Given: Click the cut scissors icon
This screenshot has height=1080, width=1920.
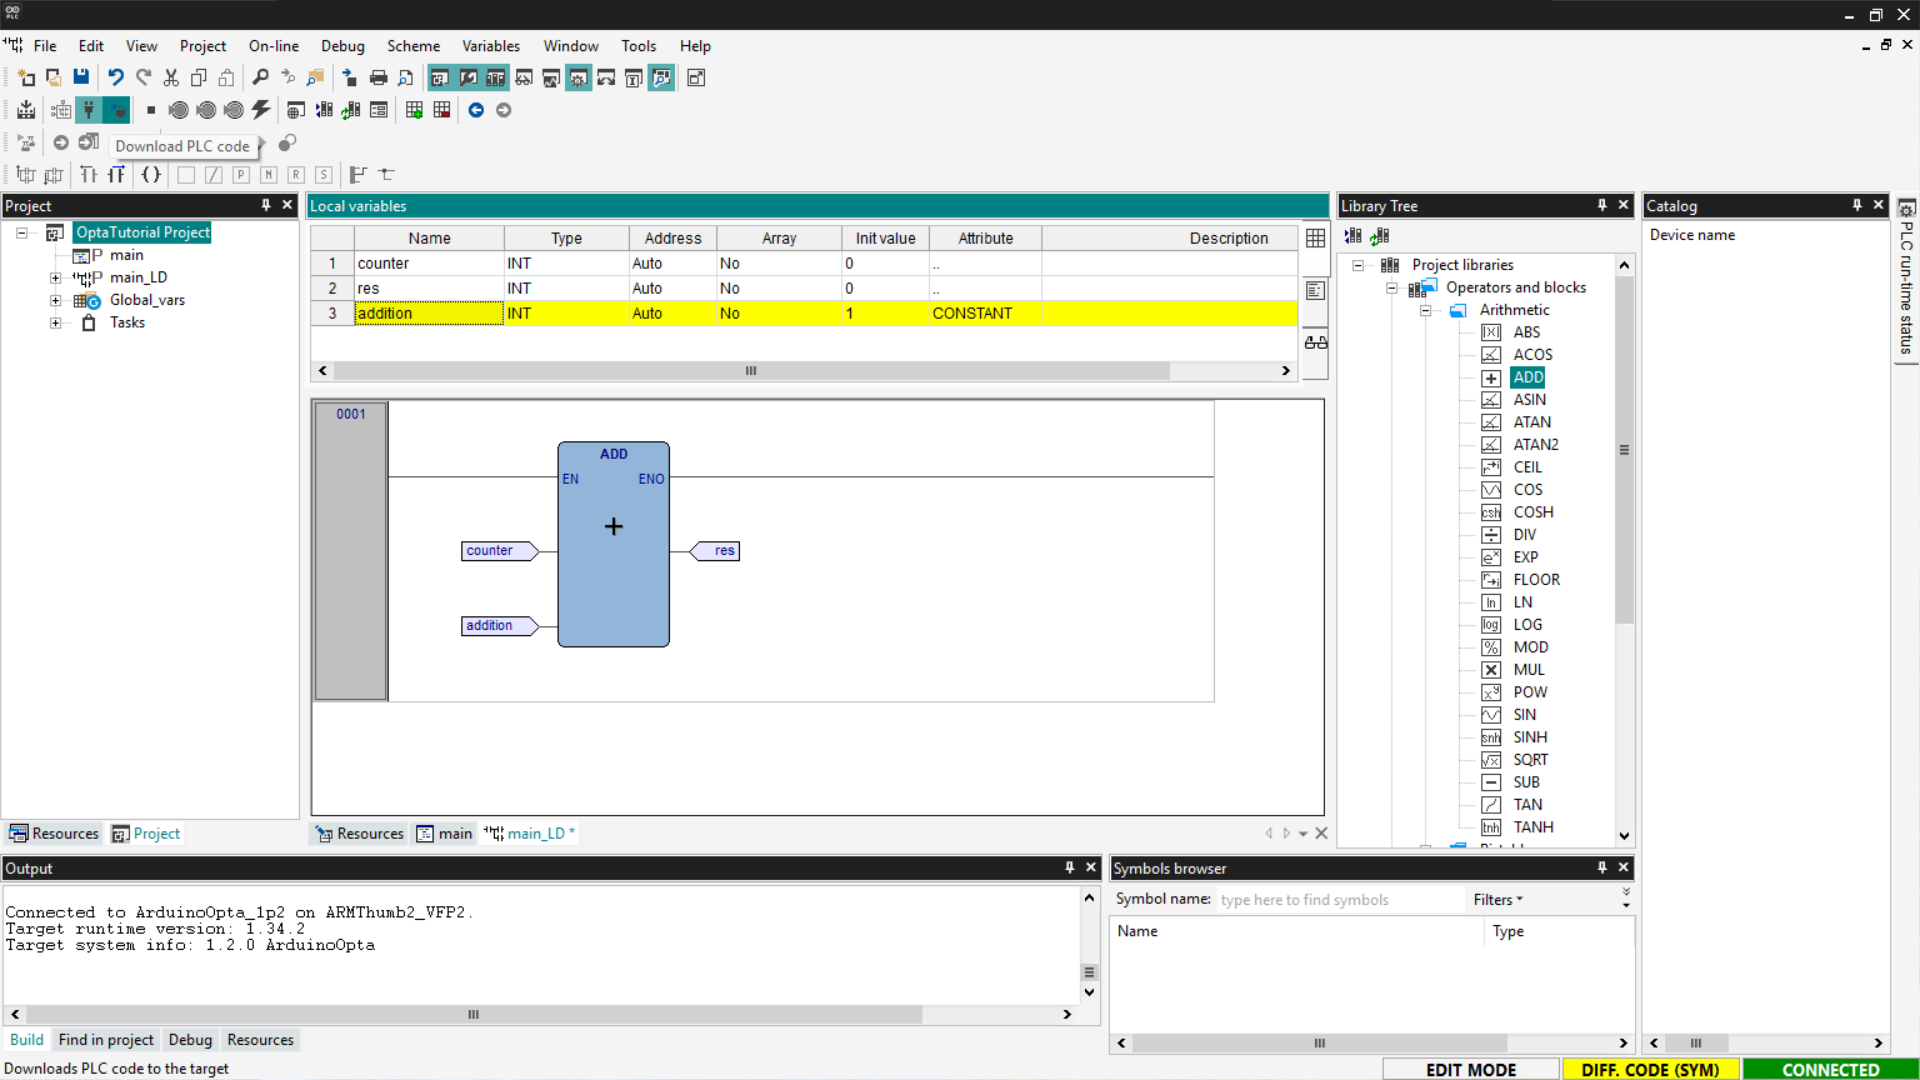Looking at the screenshot, I should pos(171,78).
